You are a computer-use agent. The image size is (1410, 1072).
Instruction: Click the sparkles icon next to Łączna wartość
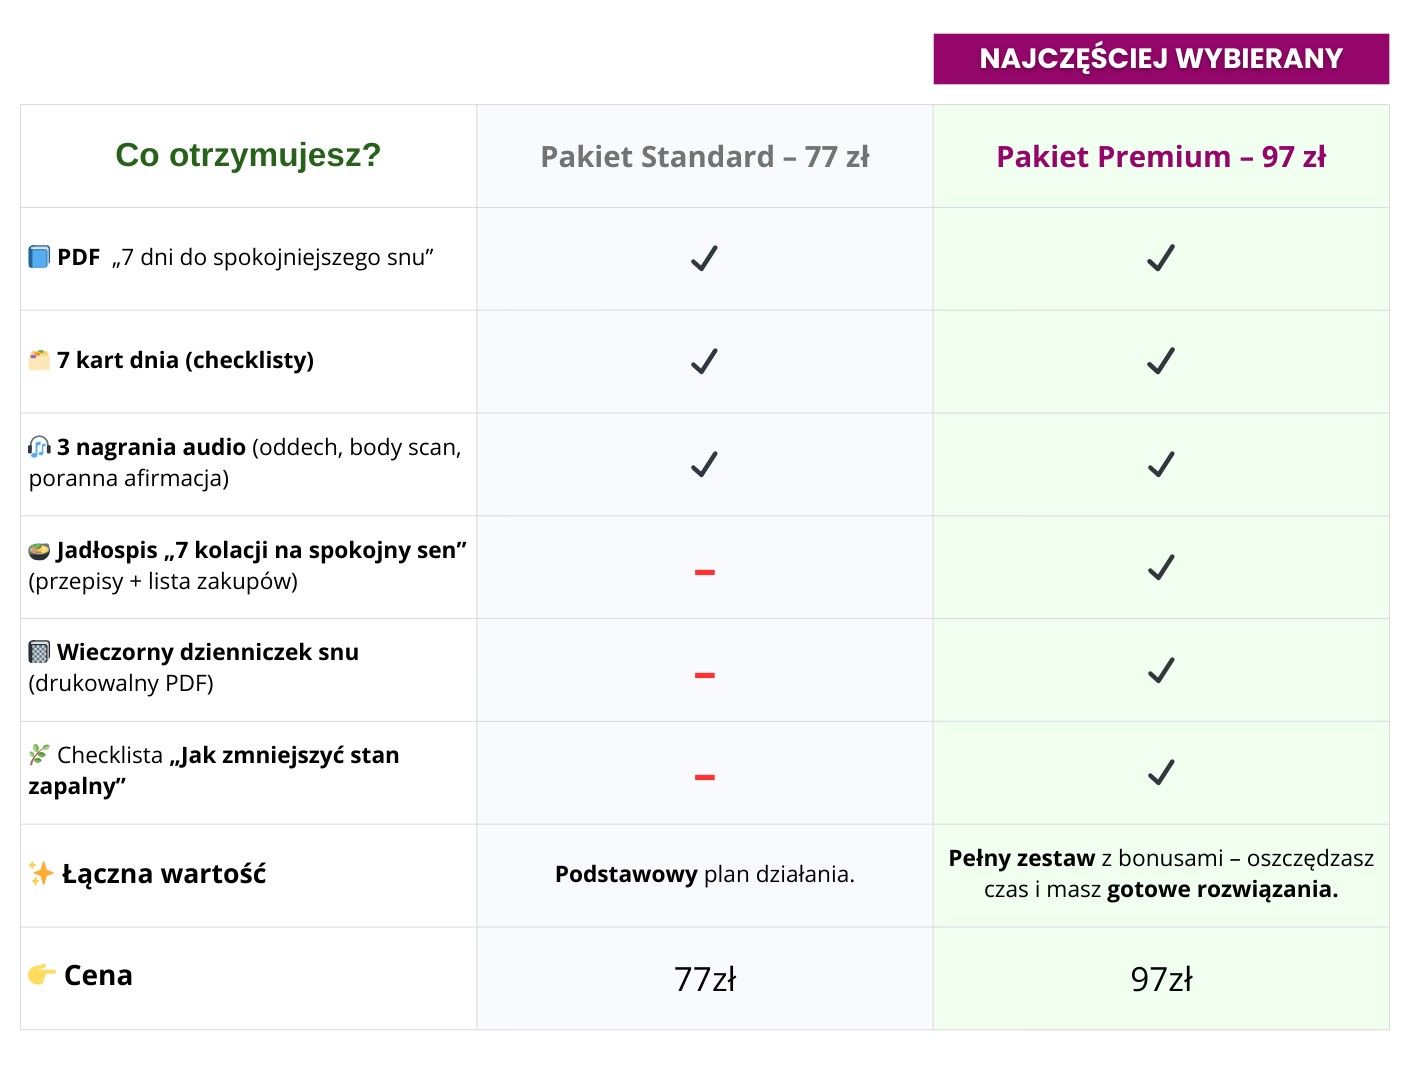tap(41, 873)
